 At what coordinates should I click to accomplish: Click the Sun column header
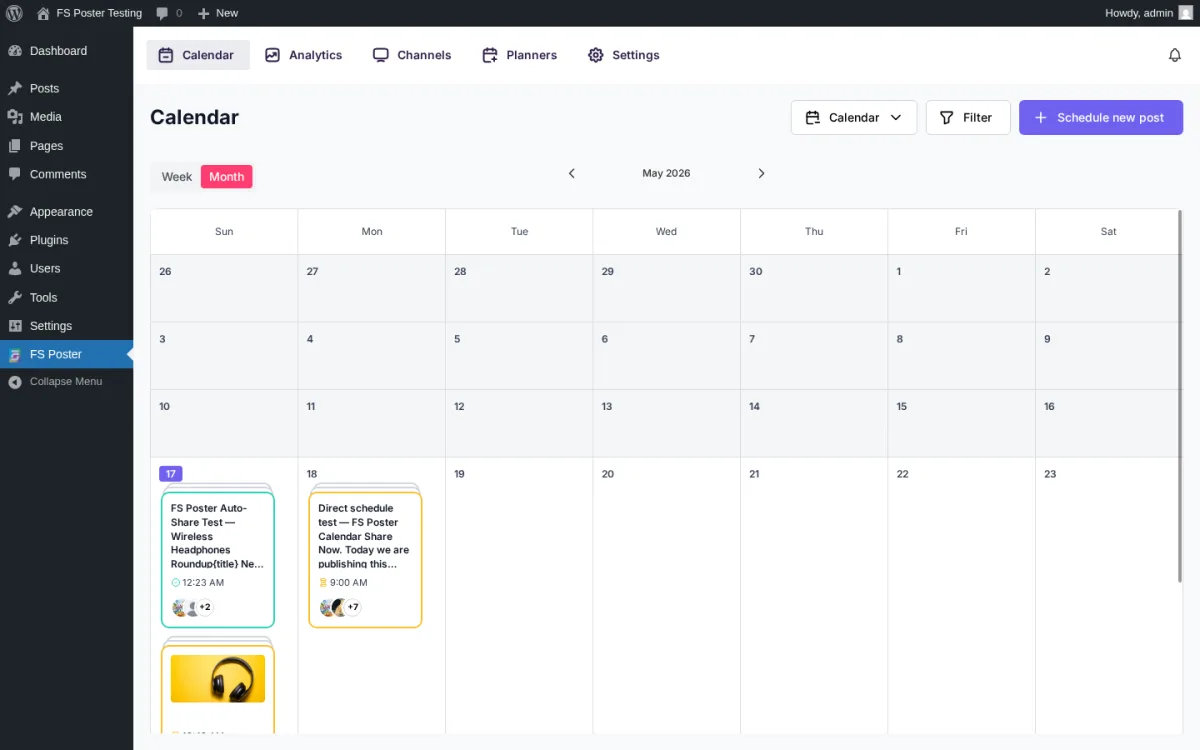[x=224, y=231]
